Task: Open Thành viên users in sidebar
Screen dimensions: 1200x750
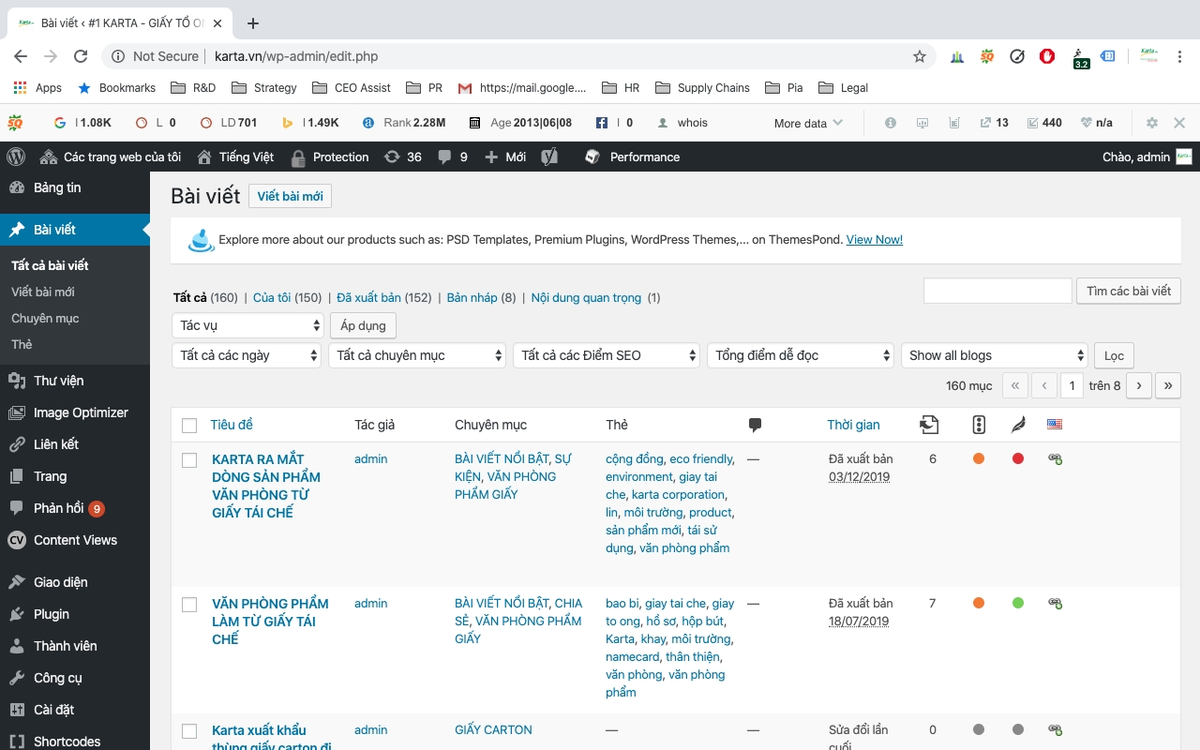Action: coord(75,646)
